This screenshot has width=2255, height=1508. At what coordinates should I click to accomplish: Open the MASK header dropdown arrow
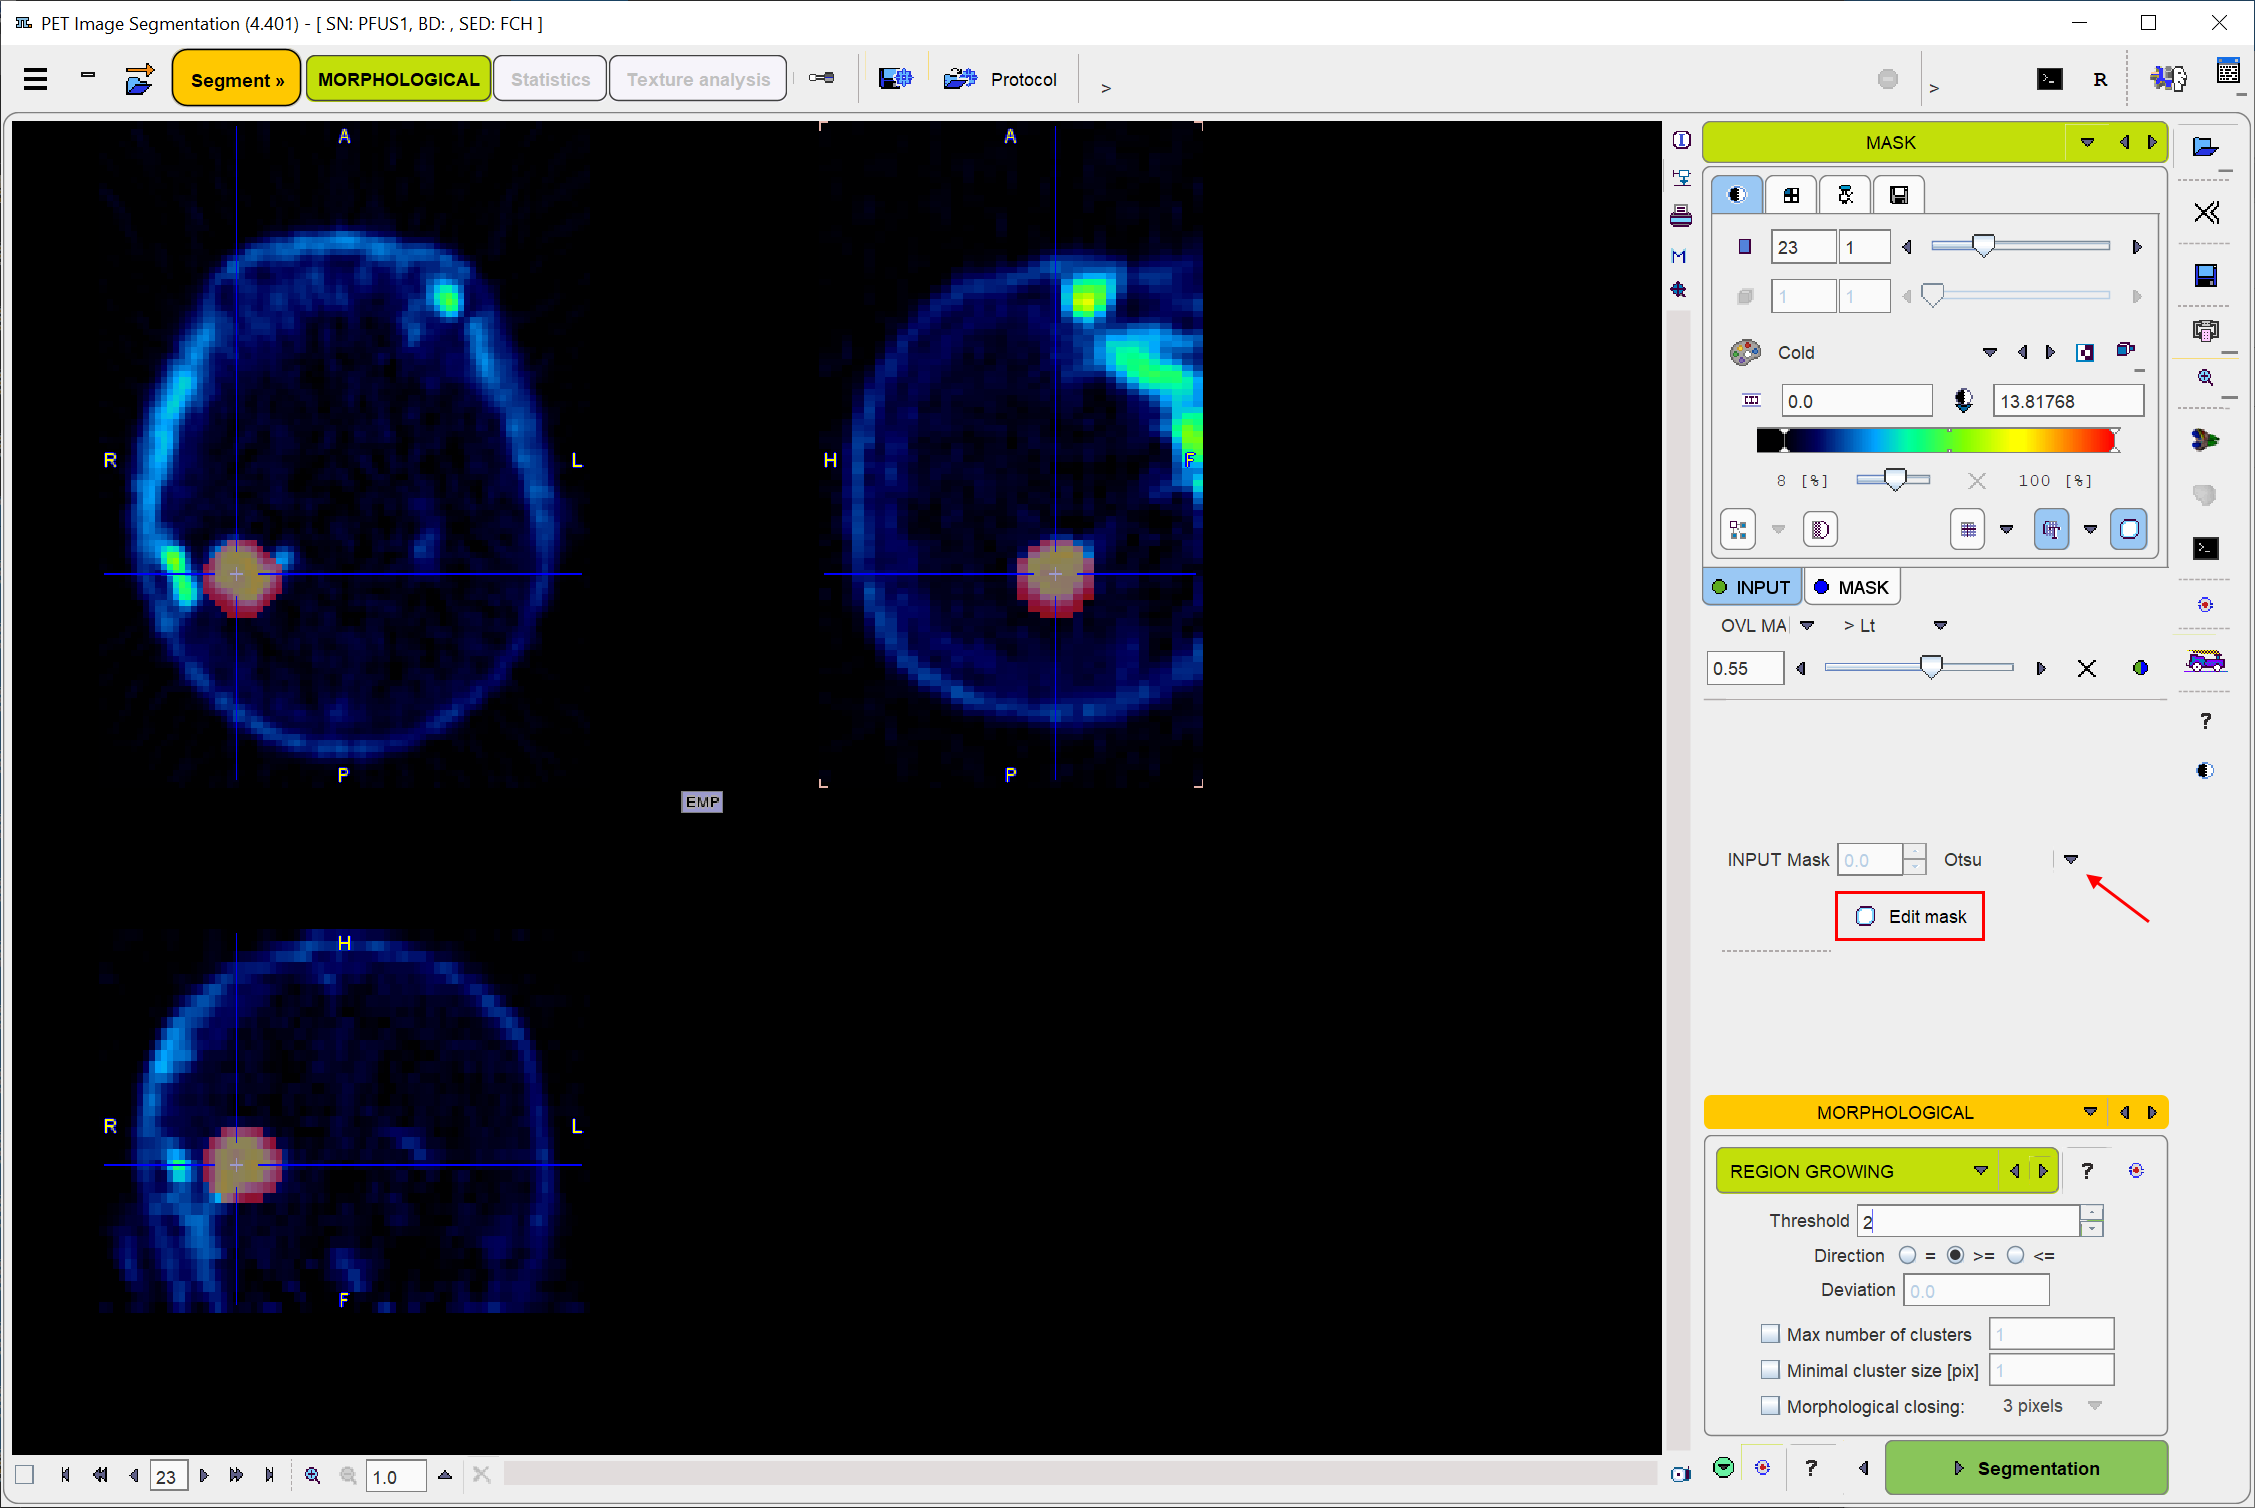coord(2087,142)
